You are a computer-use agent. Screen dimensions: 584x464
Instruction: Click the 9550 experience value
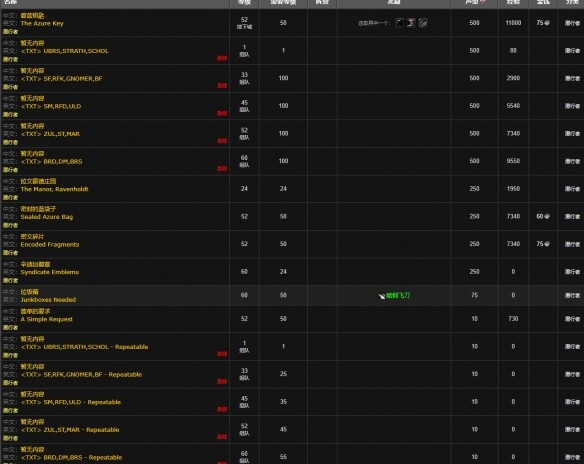click(513, 161)
